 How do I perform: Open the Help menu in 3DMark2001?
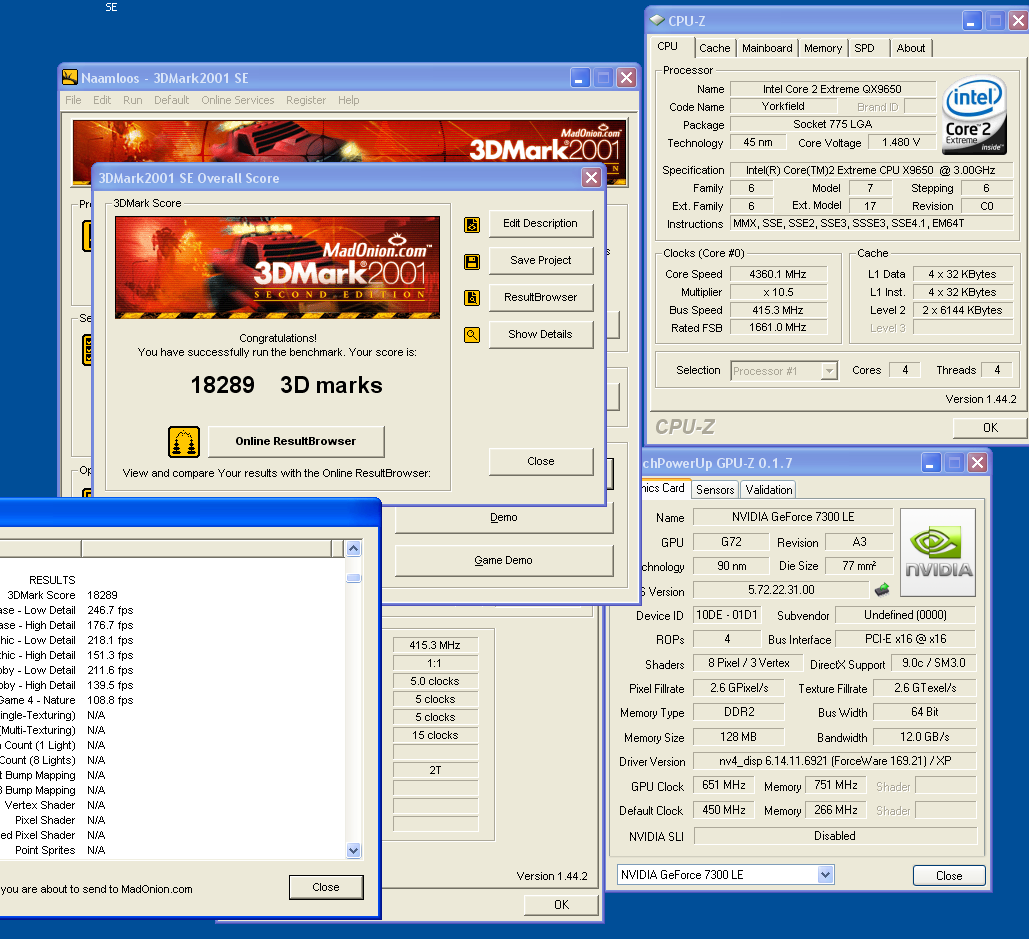point(348,100)
